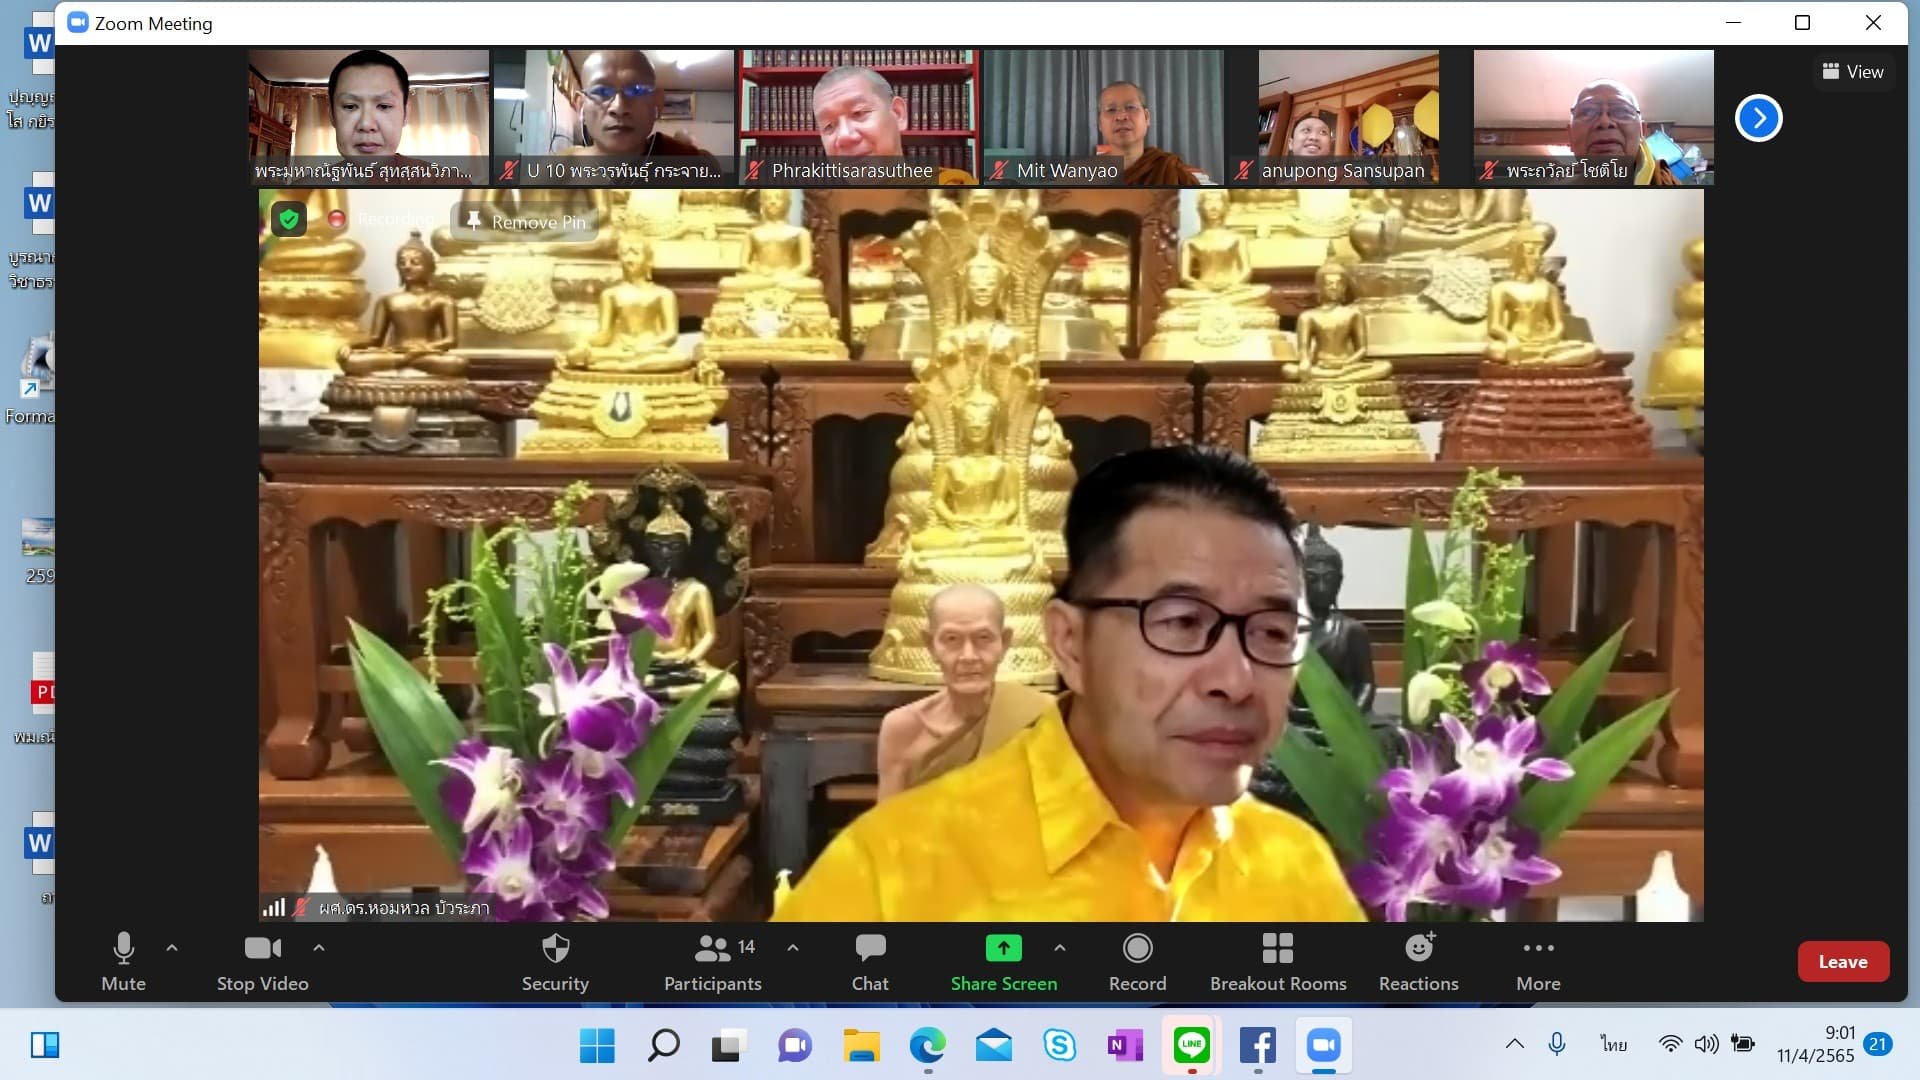Expand the arrow next to Participants
This screenshot has height=1080, width=1920.
pos(793,947)
